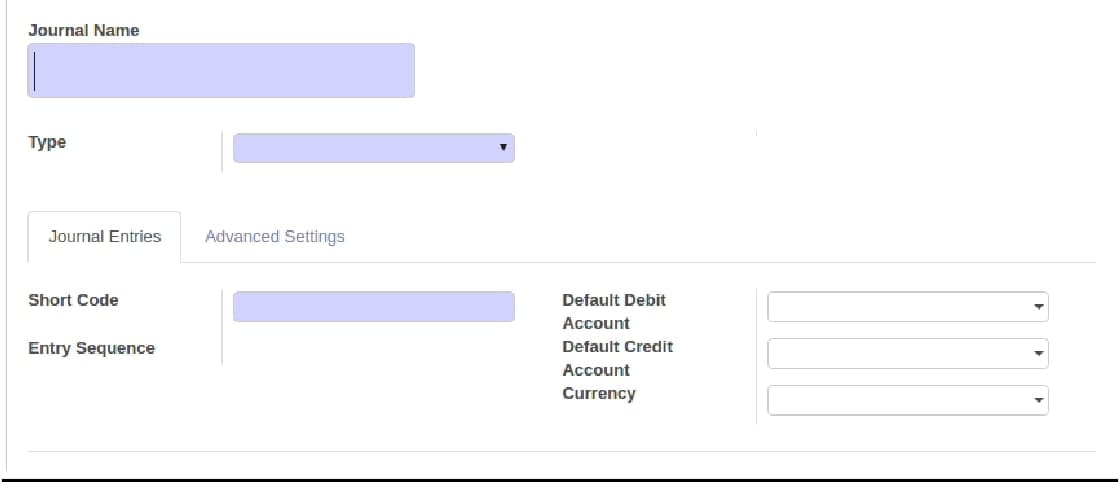This screenshot has width=1120, height=482.
Task: Click inside the Default Credit Account field
Action: pos(897,353)
